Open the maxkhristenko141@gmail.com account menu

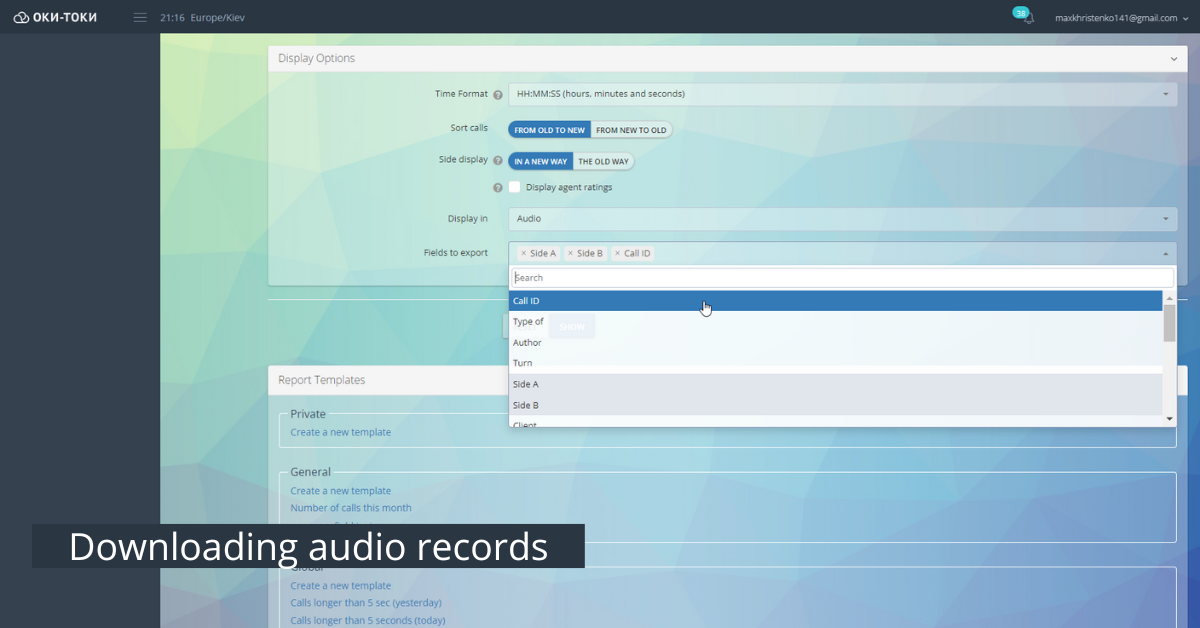1122,18
